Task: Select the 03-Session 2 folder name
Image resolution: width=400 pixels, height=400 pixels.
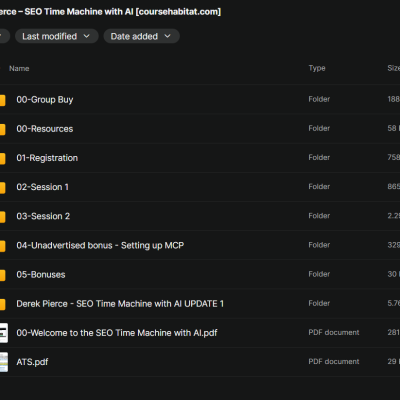Action: [43, 216]
